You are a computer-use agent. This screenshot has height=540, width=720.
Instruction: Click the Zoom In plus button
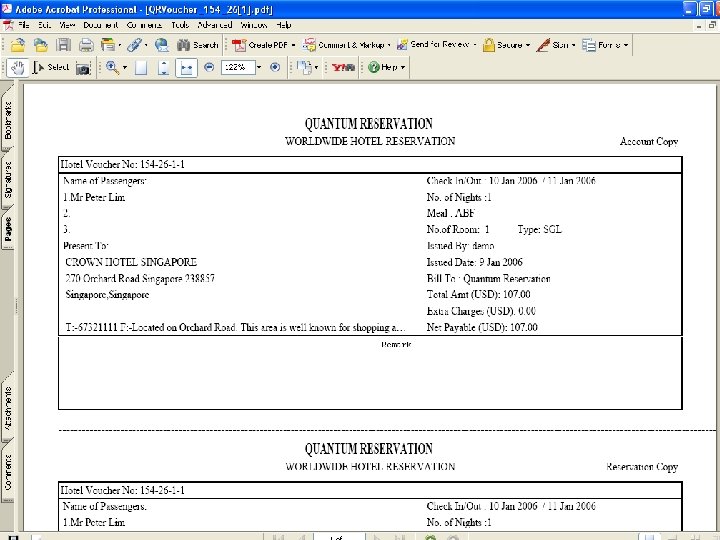275,68
